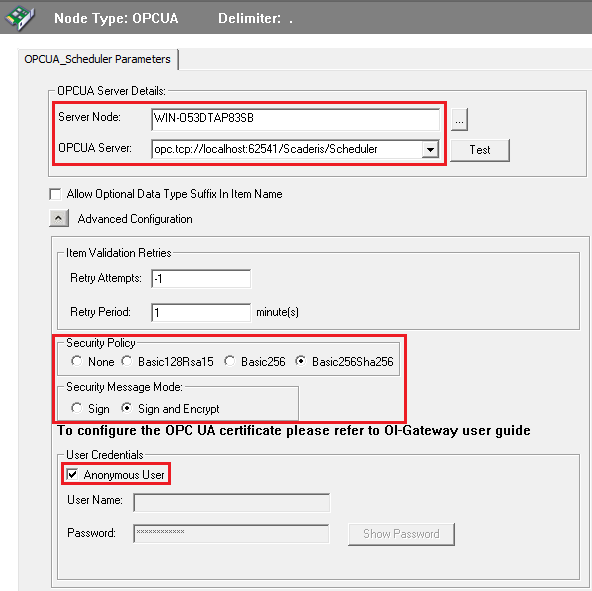The width and height of the screenshot is (592, 591).
Task: Click the User Name field
Action: [x=231, y=503]
